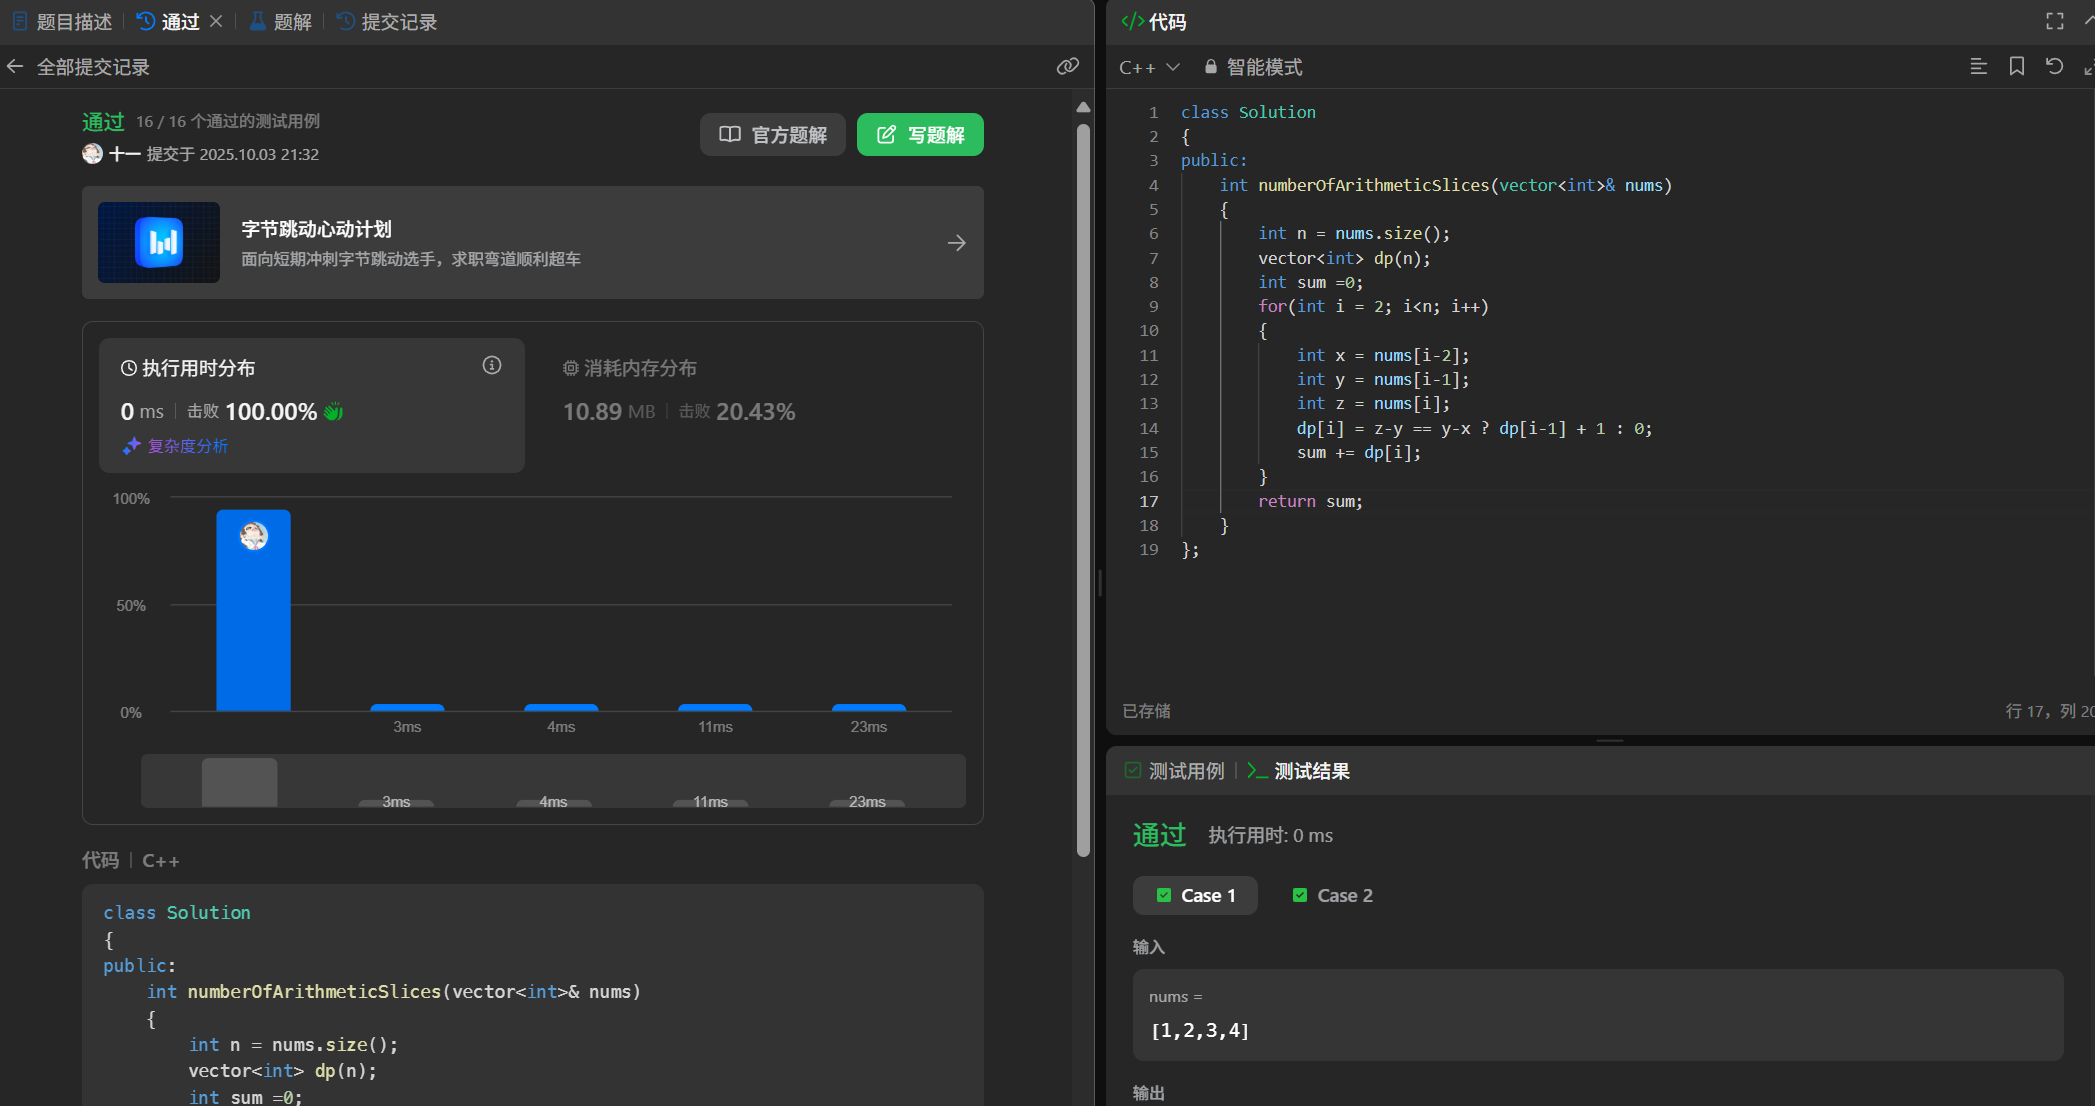Image resolution: width=2095 pixels, height=1106 pixels.
Task: Copy submission link icon
Action: click(x=1067, y=66)
